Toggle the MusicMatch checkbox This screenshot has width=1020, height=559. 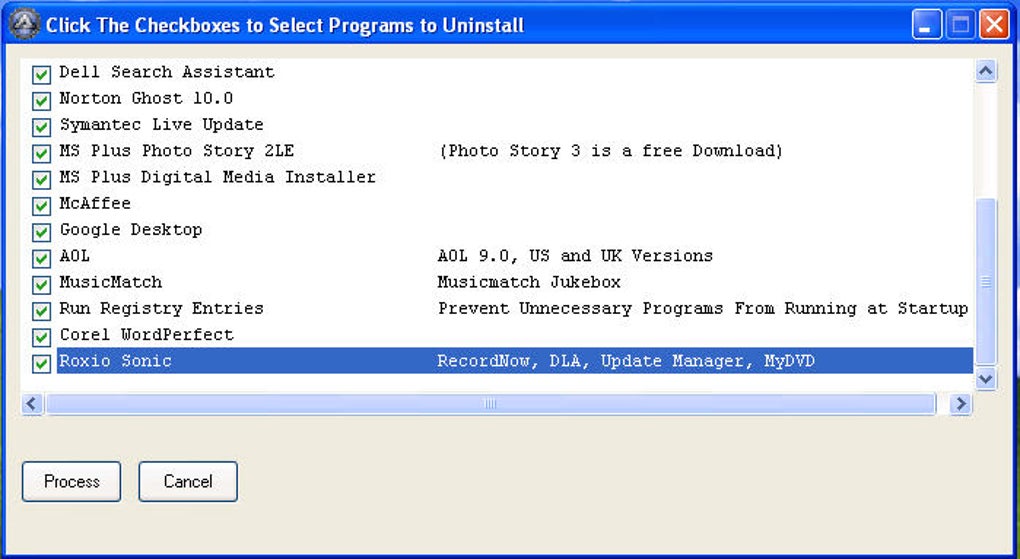[x=41, y=284]
